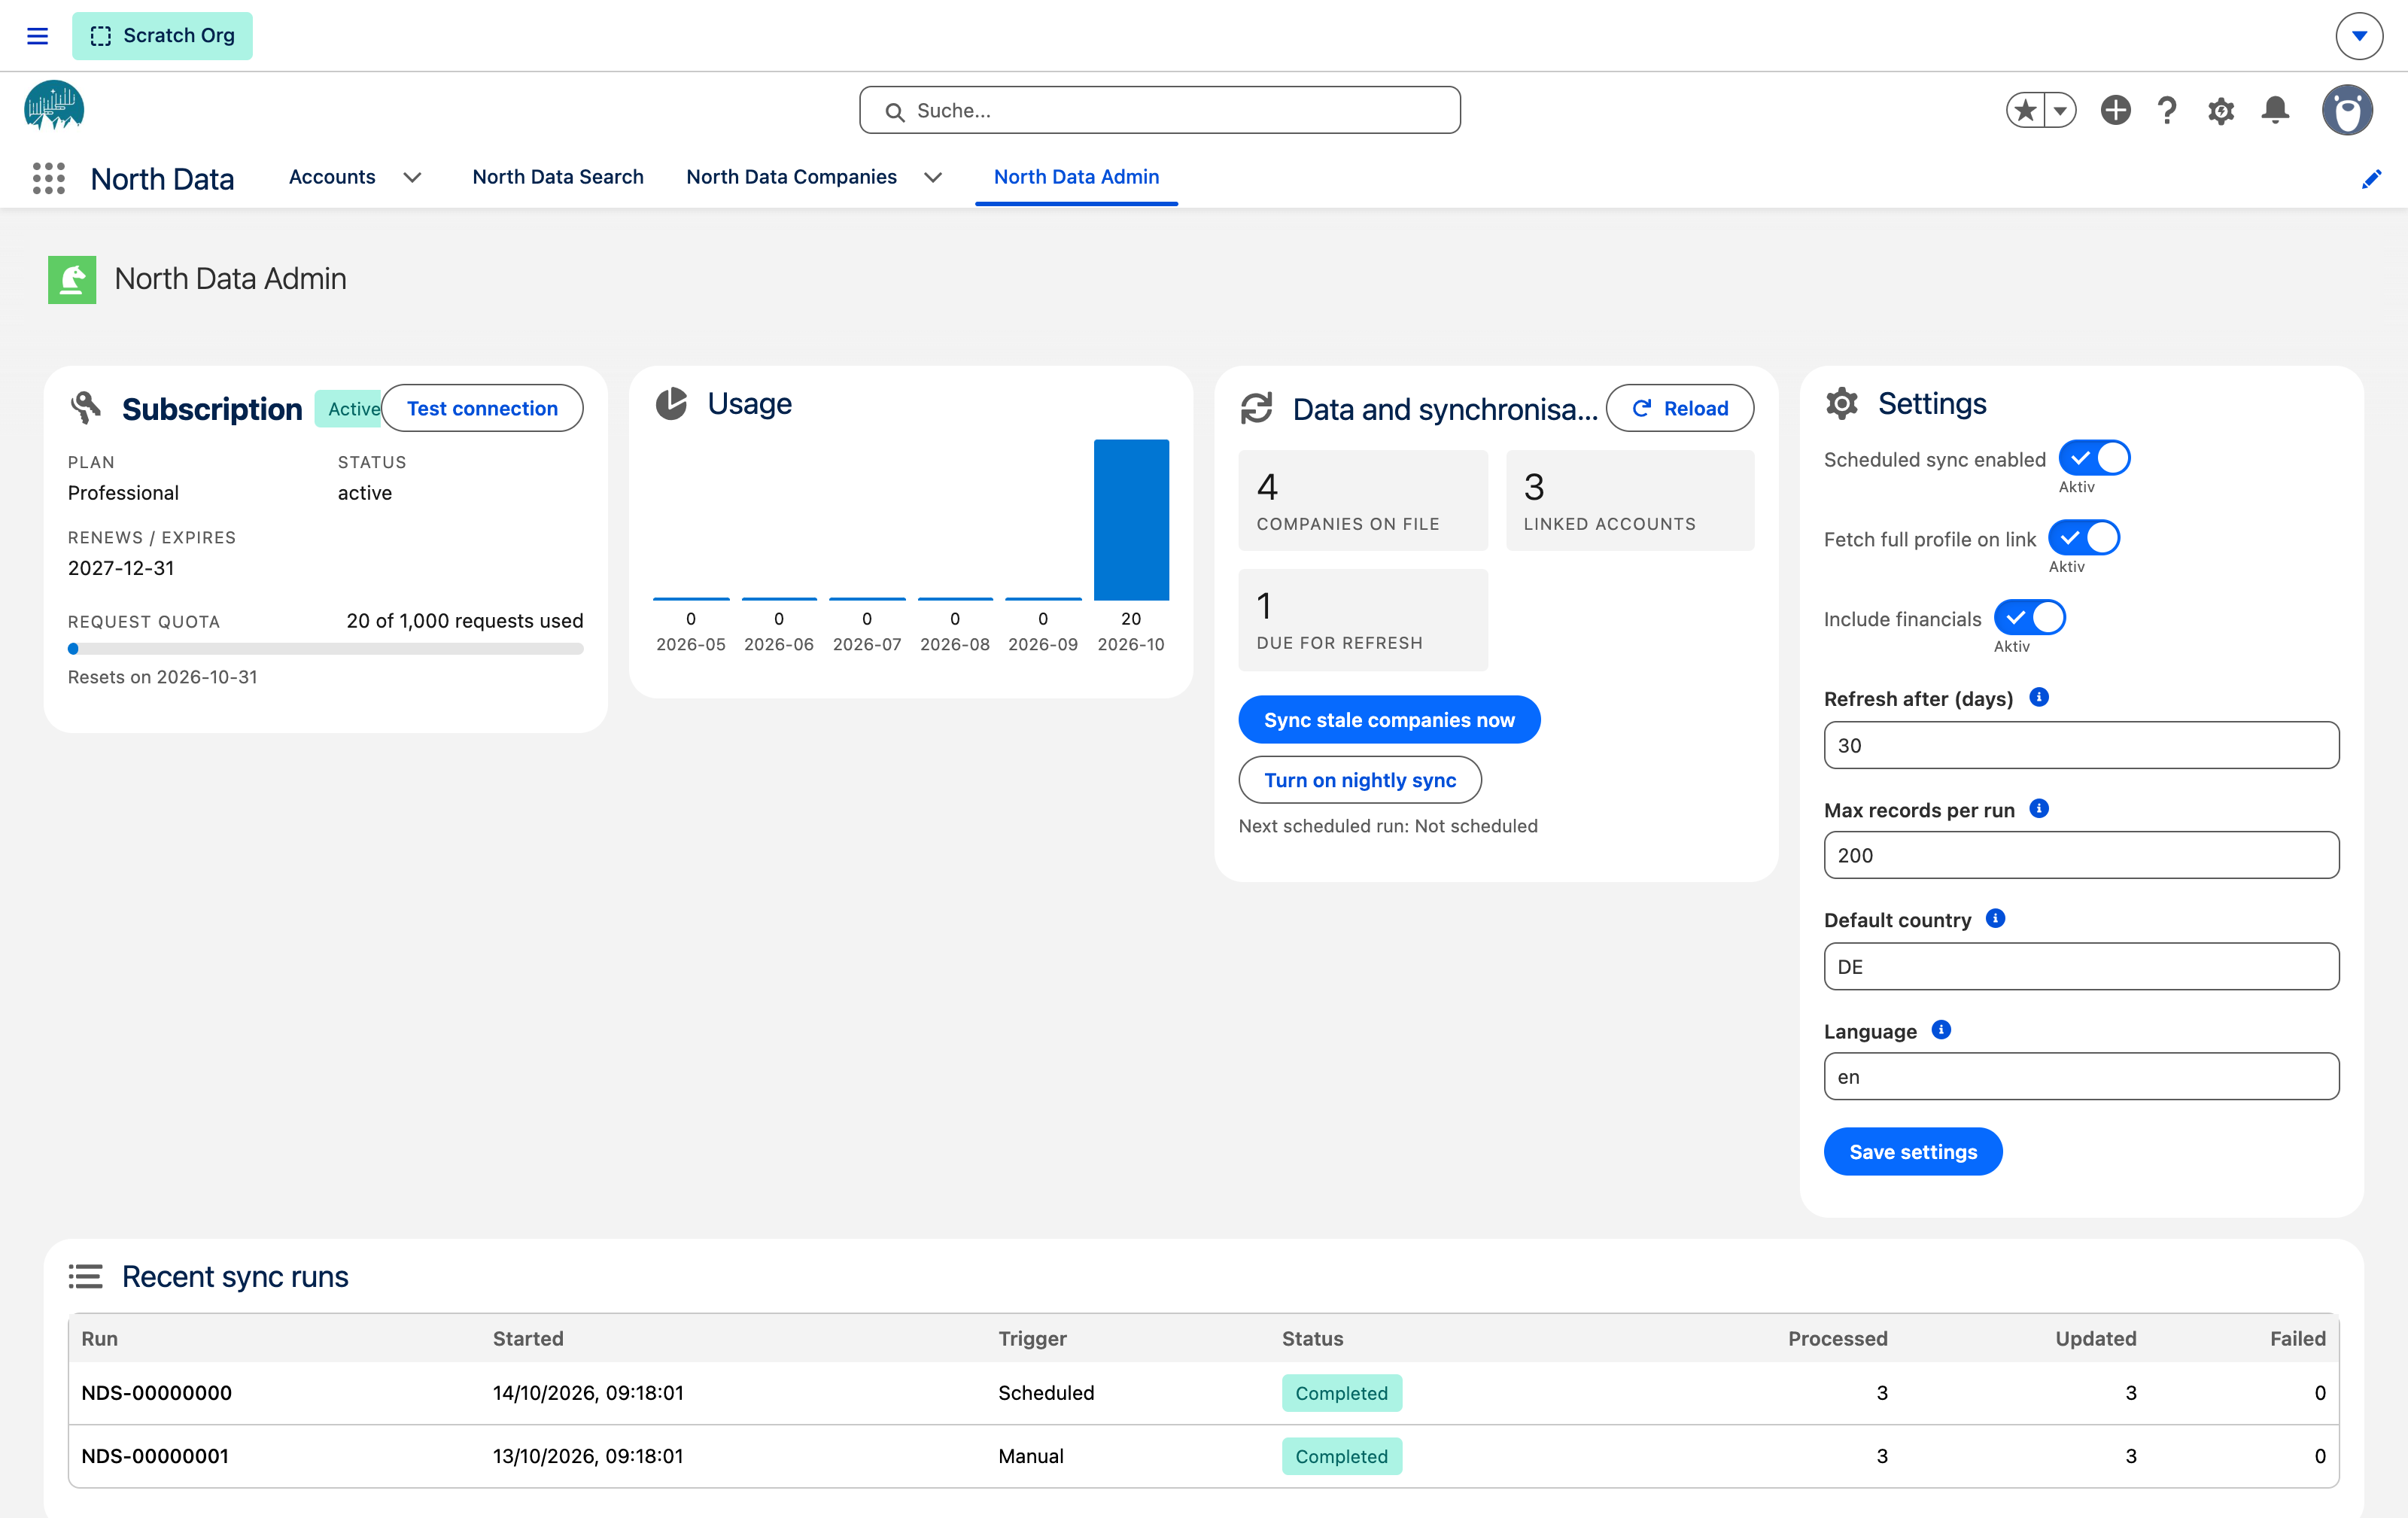2408x1518 pixels.
Task: Focus the Suche search field
Action: click(x=1160, y=110)
